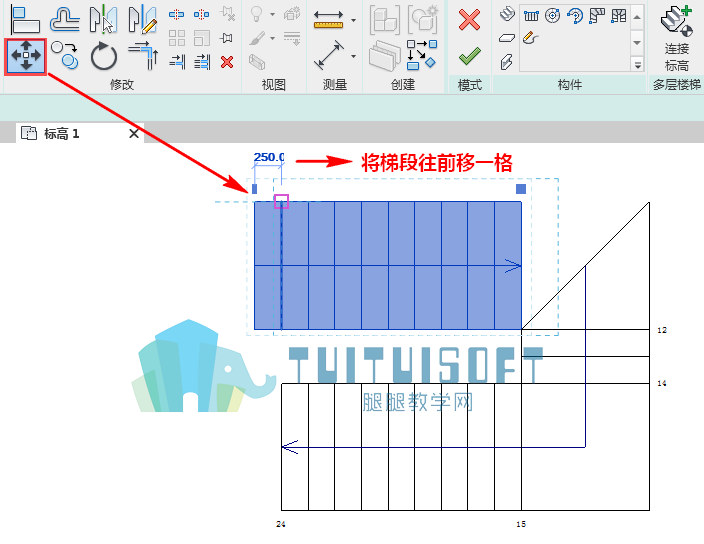Image resolution: width=704 pixels, height=544 pixels.
Task: Select the Copy tool icon
Action: [x=65, y=55]
